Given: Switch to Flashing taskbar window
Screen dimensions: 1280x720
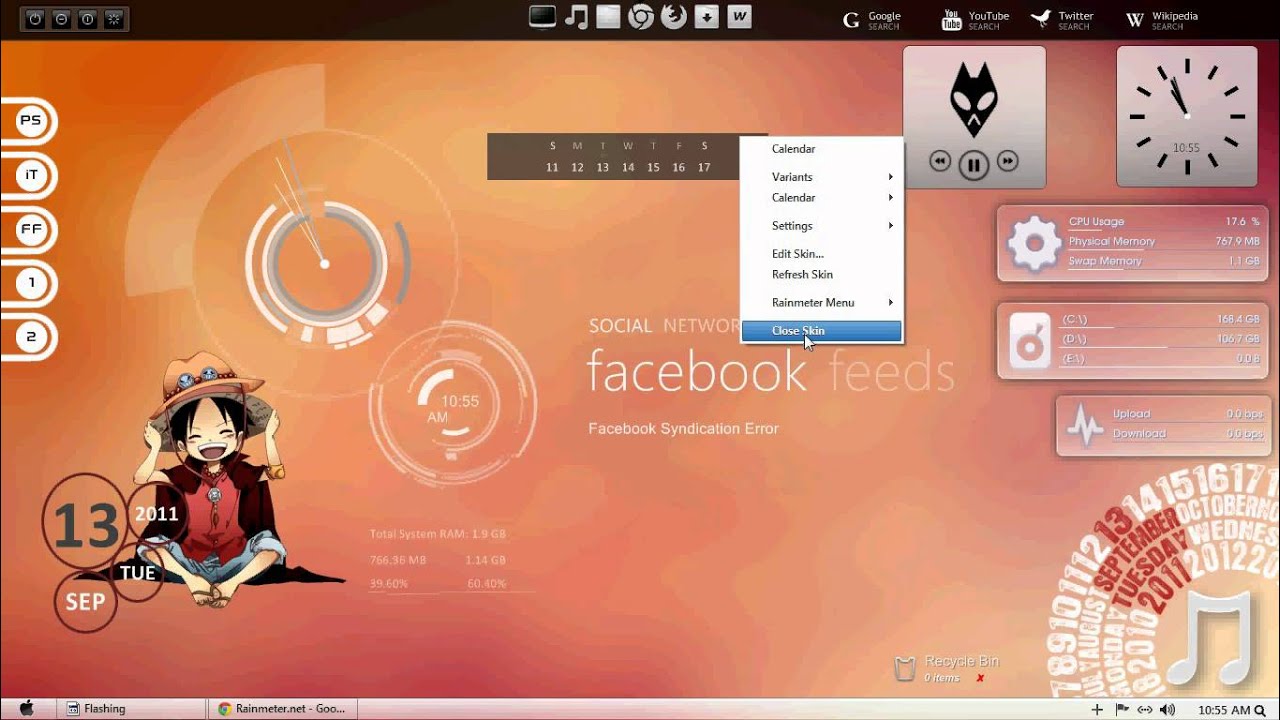Looking at the screenshot, I should point(131,709).
